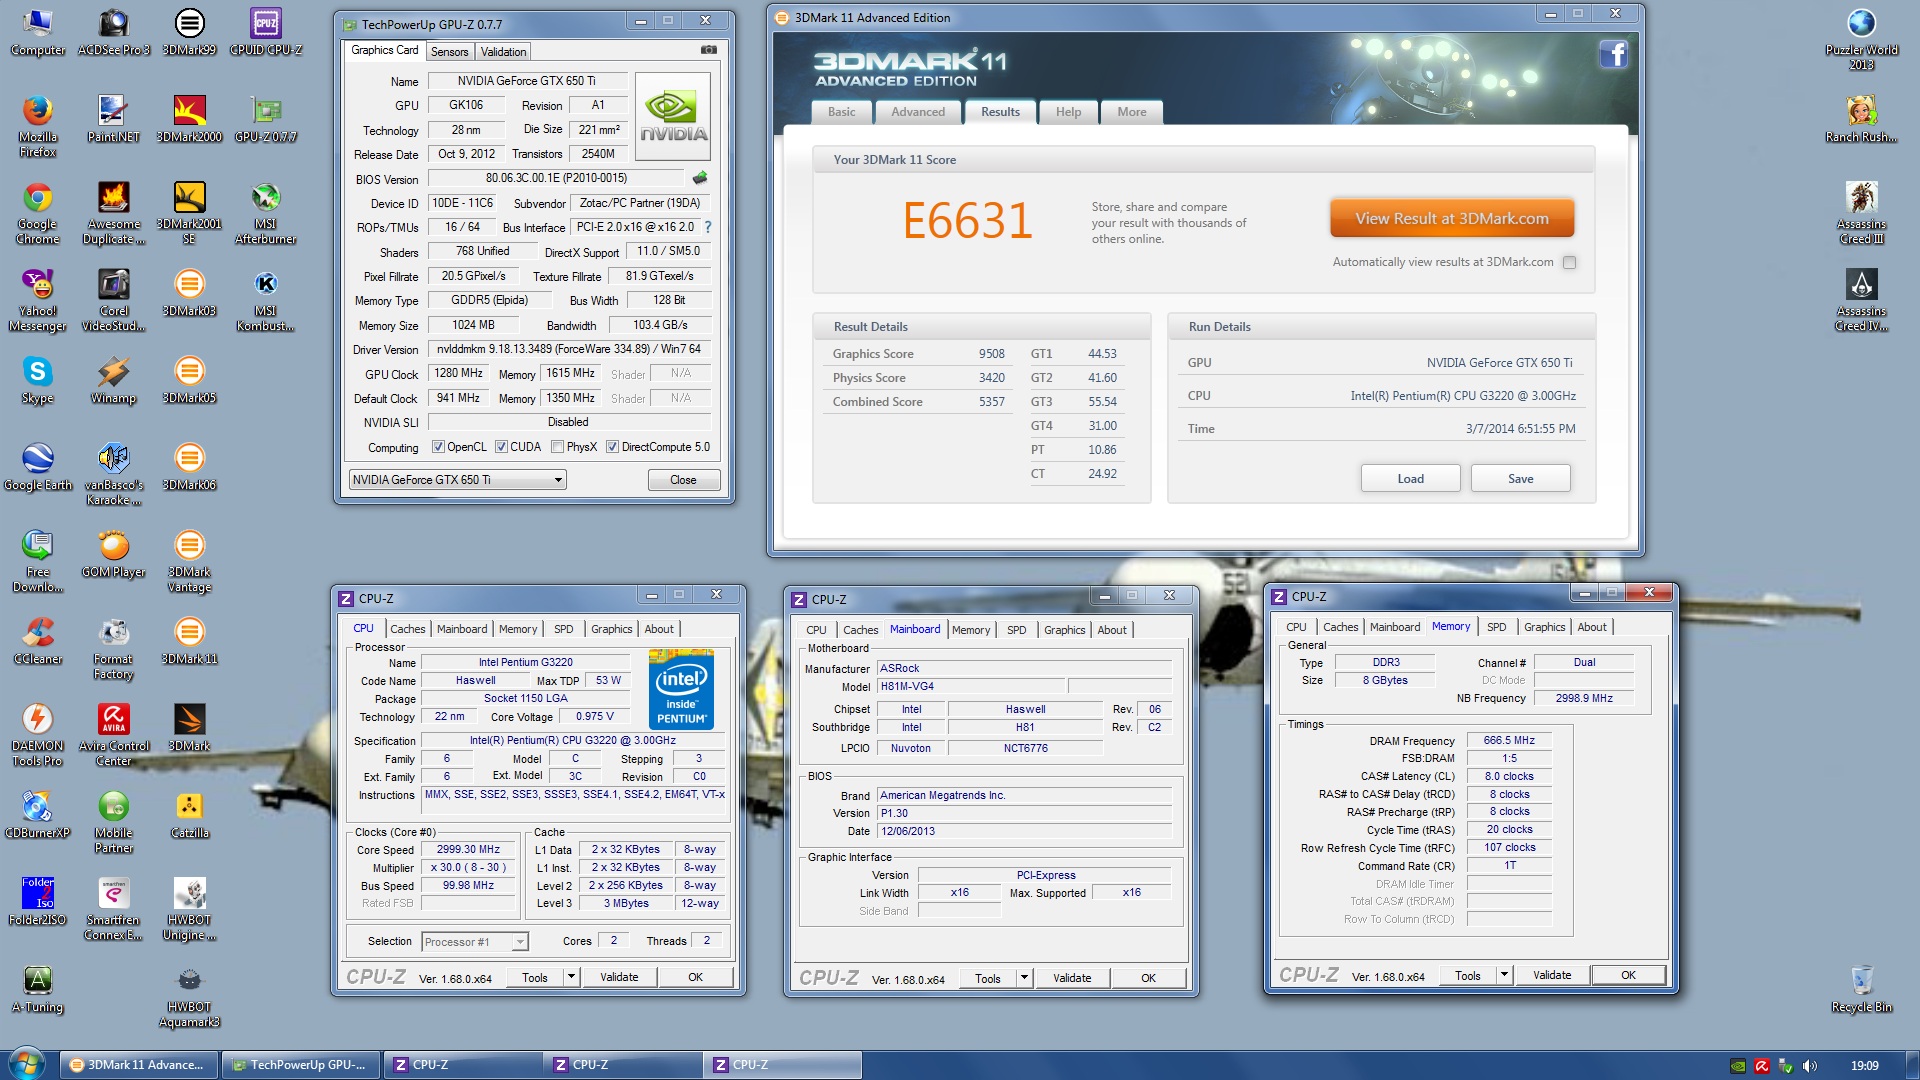Screen dimensions: 1920x1080
Task: Click the Save button in Run Details
Action: [x=1520, y=479]
